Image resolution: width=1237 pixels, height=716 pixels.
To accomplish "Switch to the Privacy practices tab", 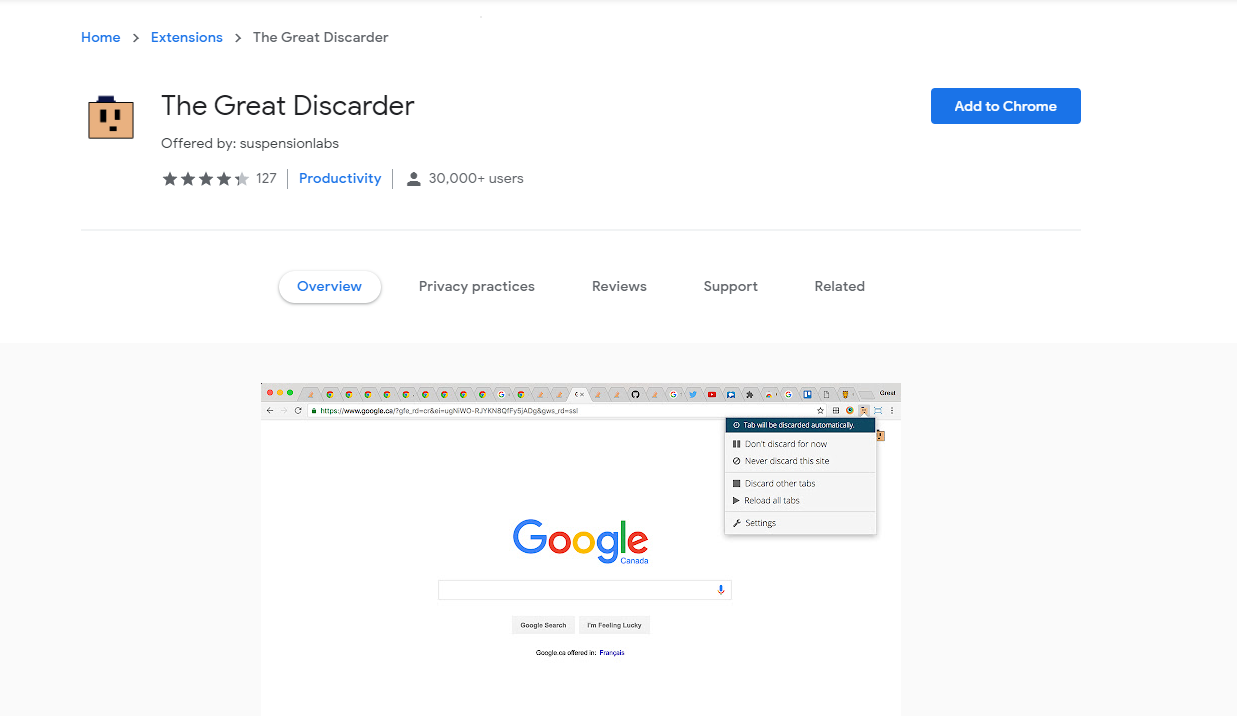I will 476,286.
